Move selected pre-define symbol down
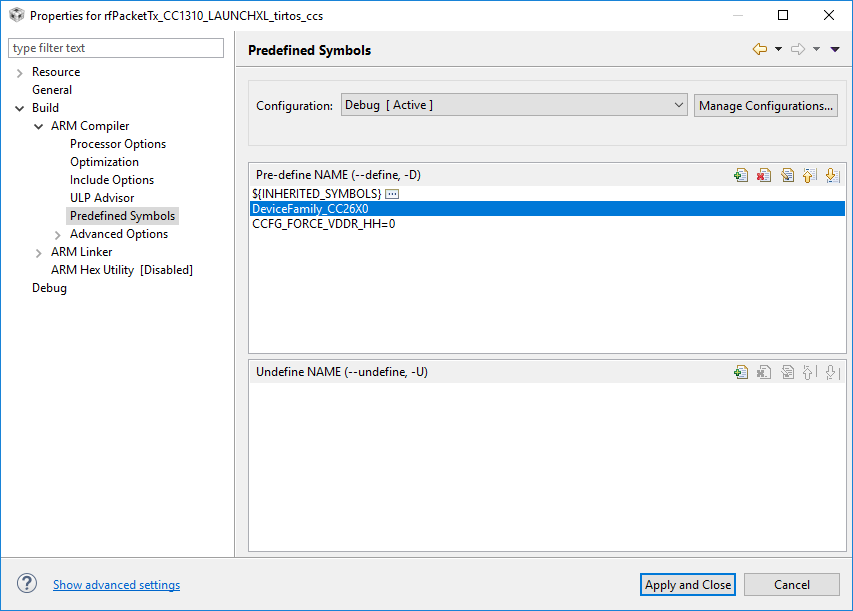Screen dimensions: 853x611 point(832,175)
